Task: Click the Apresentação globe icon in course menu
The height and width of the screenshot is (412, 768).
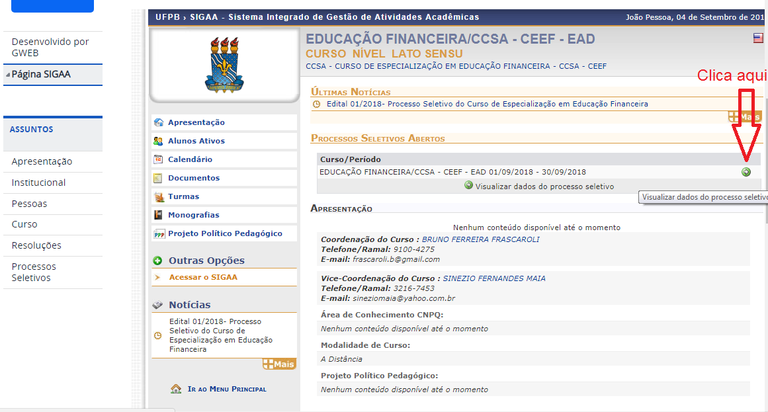Action: click(x=158, y=122)
